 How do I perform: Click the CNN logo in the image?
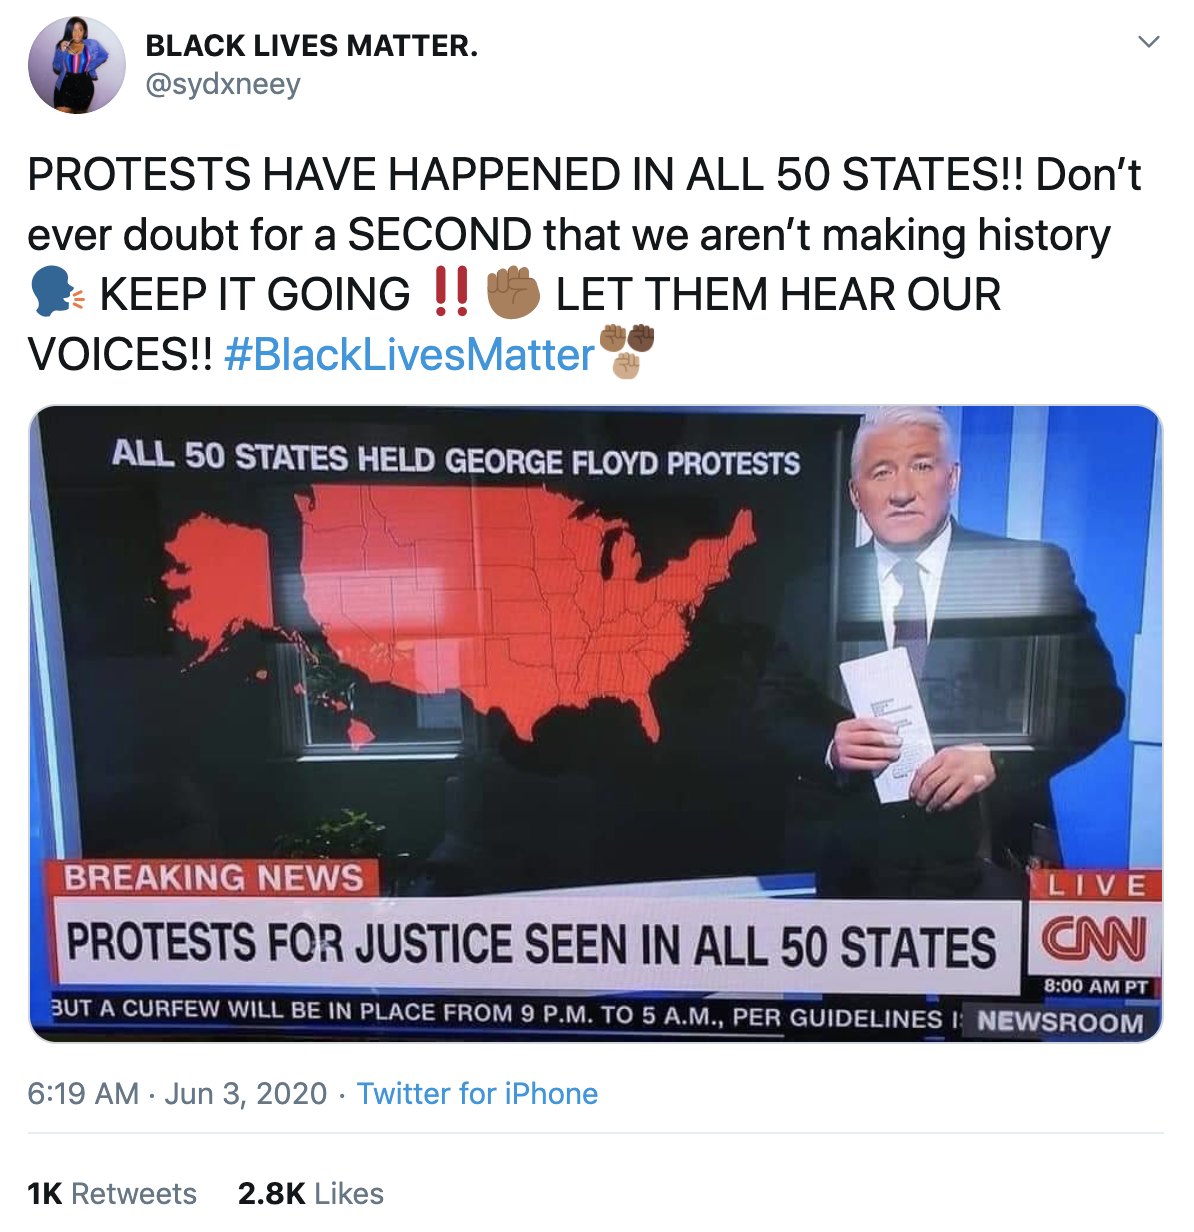[x=1094, y=937]
